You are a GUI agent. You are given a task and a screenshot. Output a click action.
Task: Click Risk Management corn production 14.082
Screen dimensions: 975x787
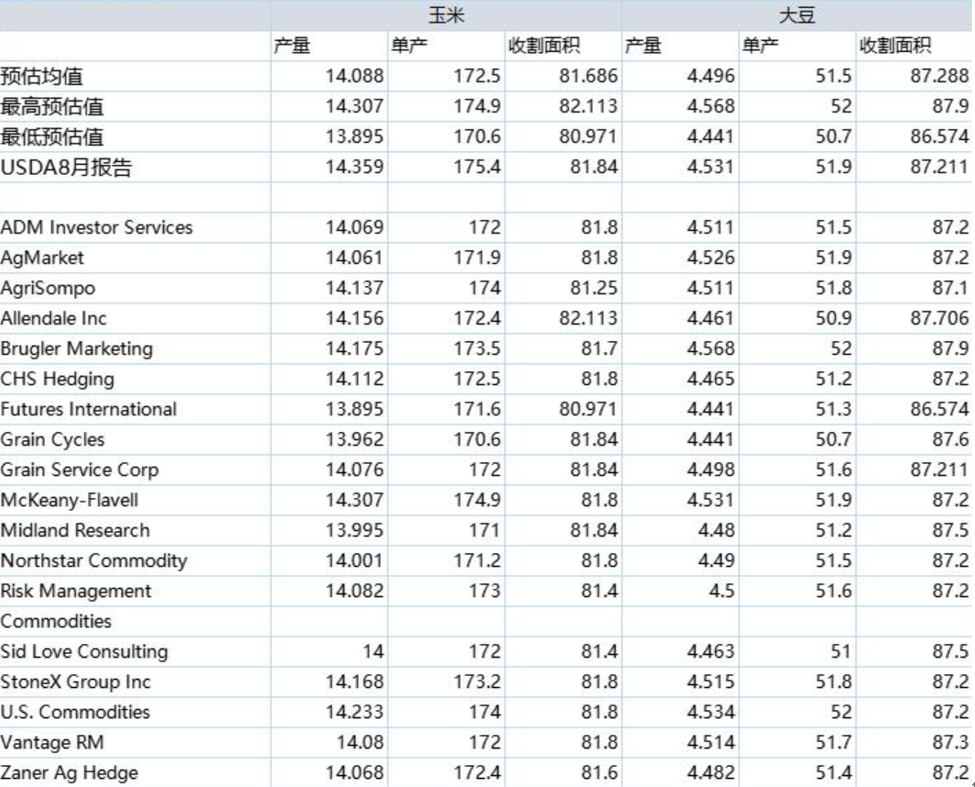tap(354, 591)
